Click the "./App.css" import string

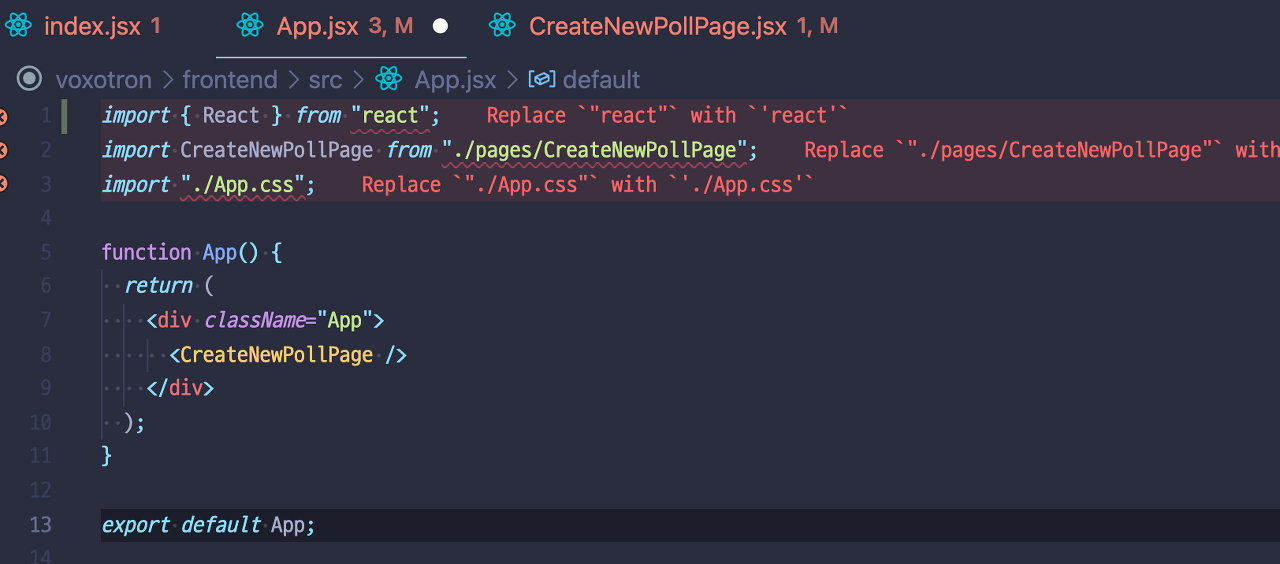tap(243, 184)
